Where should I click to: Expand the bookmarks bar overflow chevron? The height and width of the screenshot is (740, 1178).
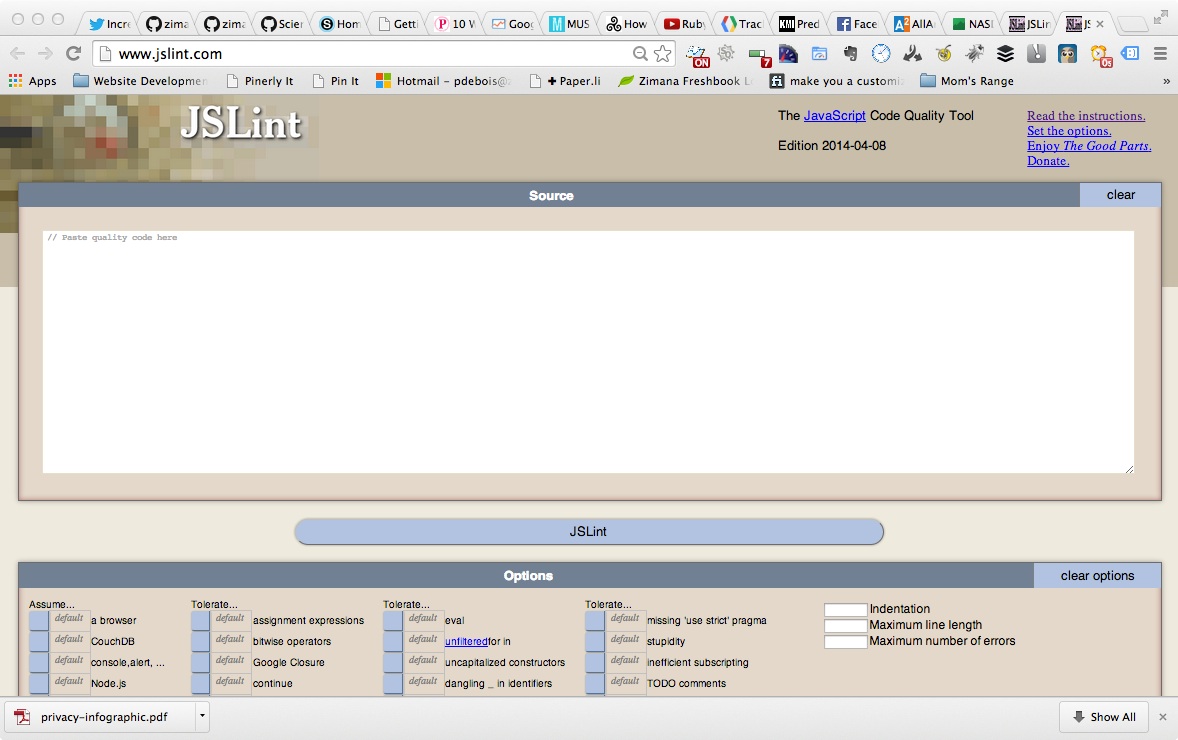(x=1166, y=80)
